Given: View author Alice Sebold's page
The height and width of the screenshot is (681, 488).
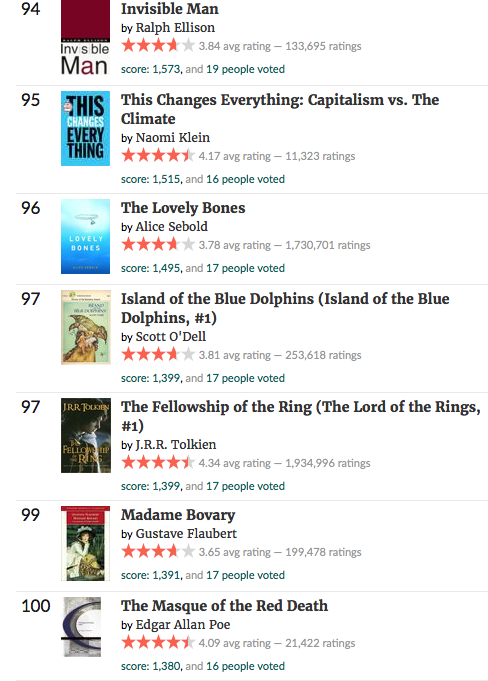Looking at the screenshot, I should pos(171,227).
